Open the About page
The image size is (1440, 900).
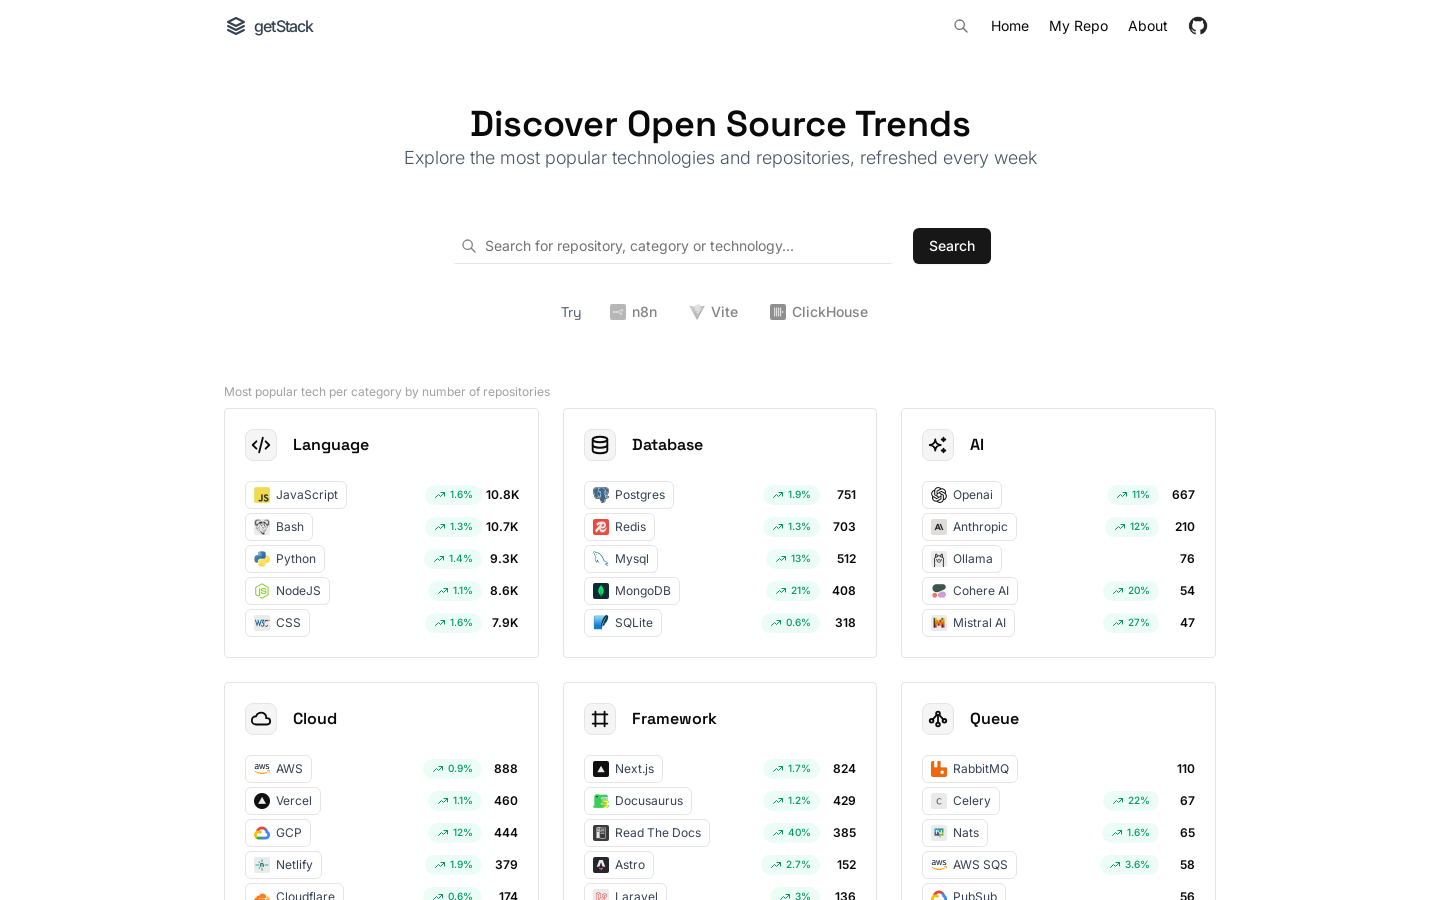1147,26
